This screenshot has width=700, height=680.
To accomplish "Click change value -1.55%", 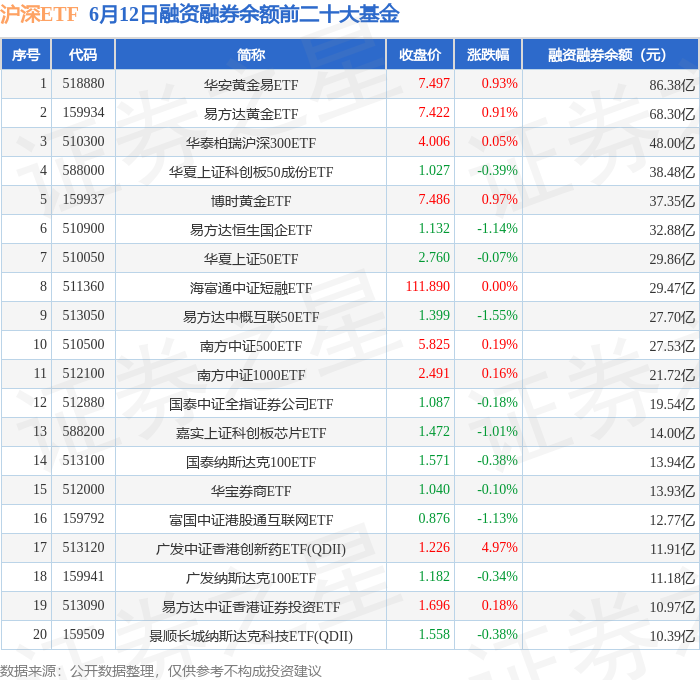I will tap(497, 316).
